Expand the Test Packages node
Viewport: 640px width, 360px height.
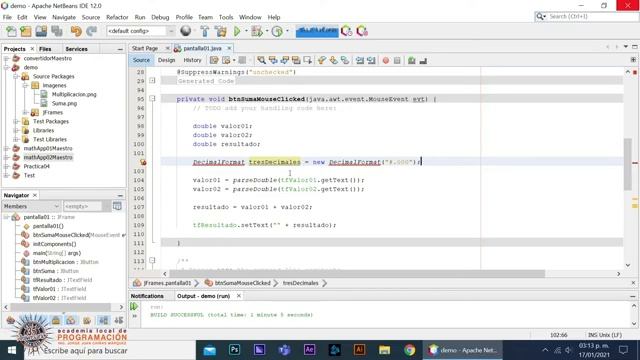16,121
